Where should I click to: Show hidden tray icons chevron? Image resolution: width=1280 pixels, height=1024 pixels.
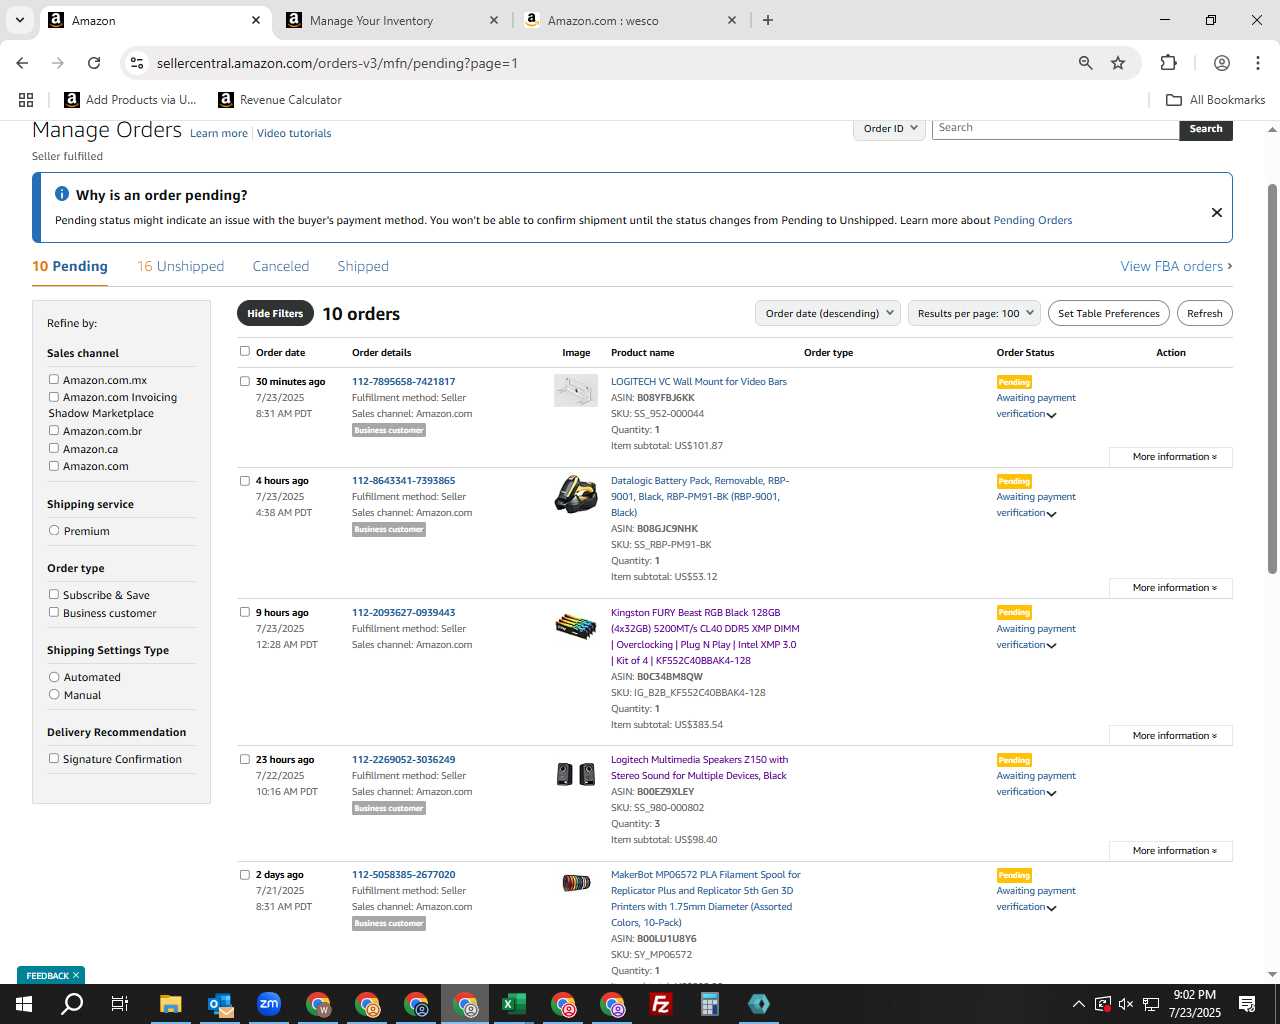[x=1078, y=1004]
